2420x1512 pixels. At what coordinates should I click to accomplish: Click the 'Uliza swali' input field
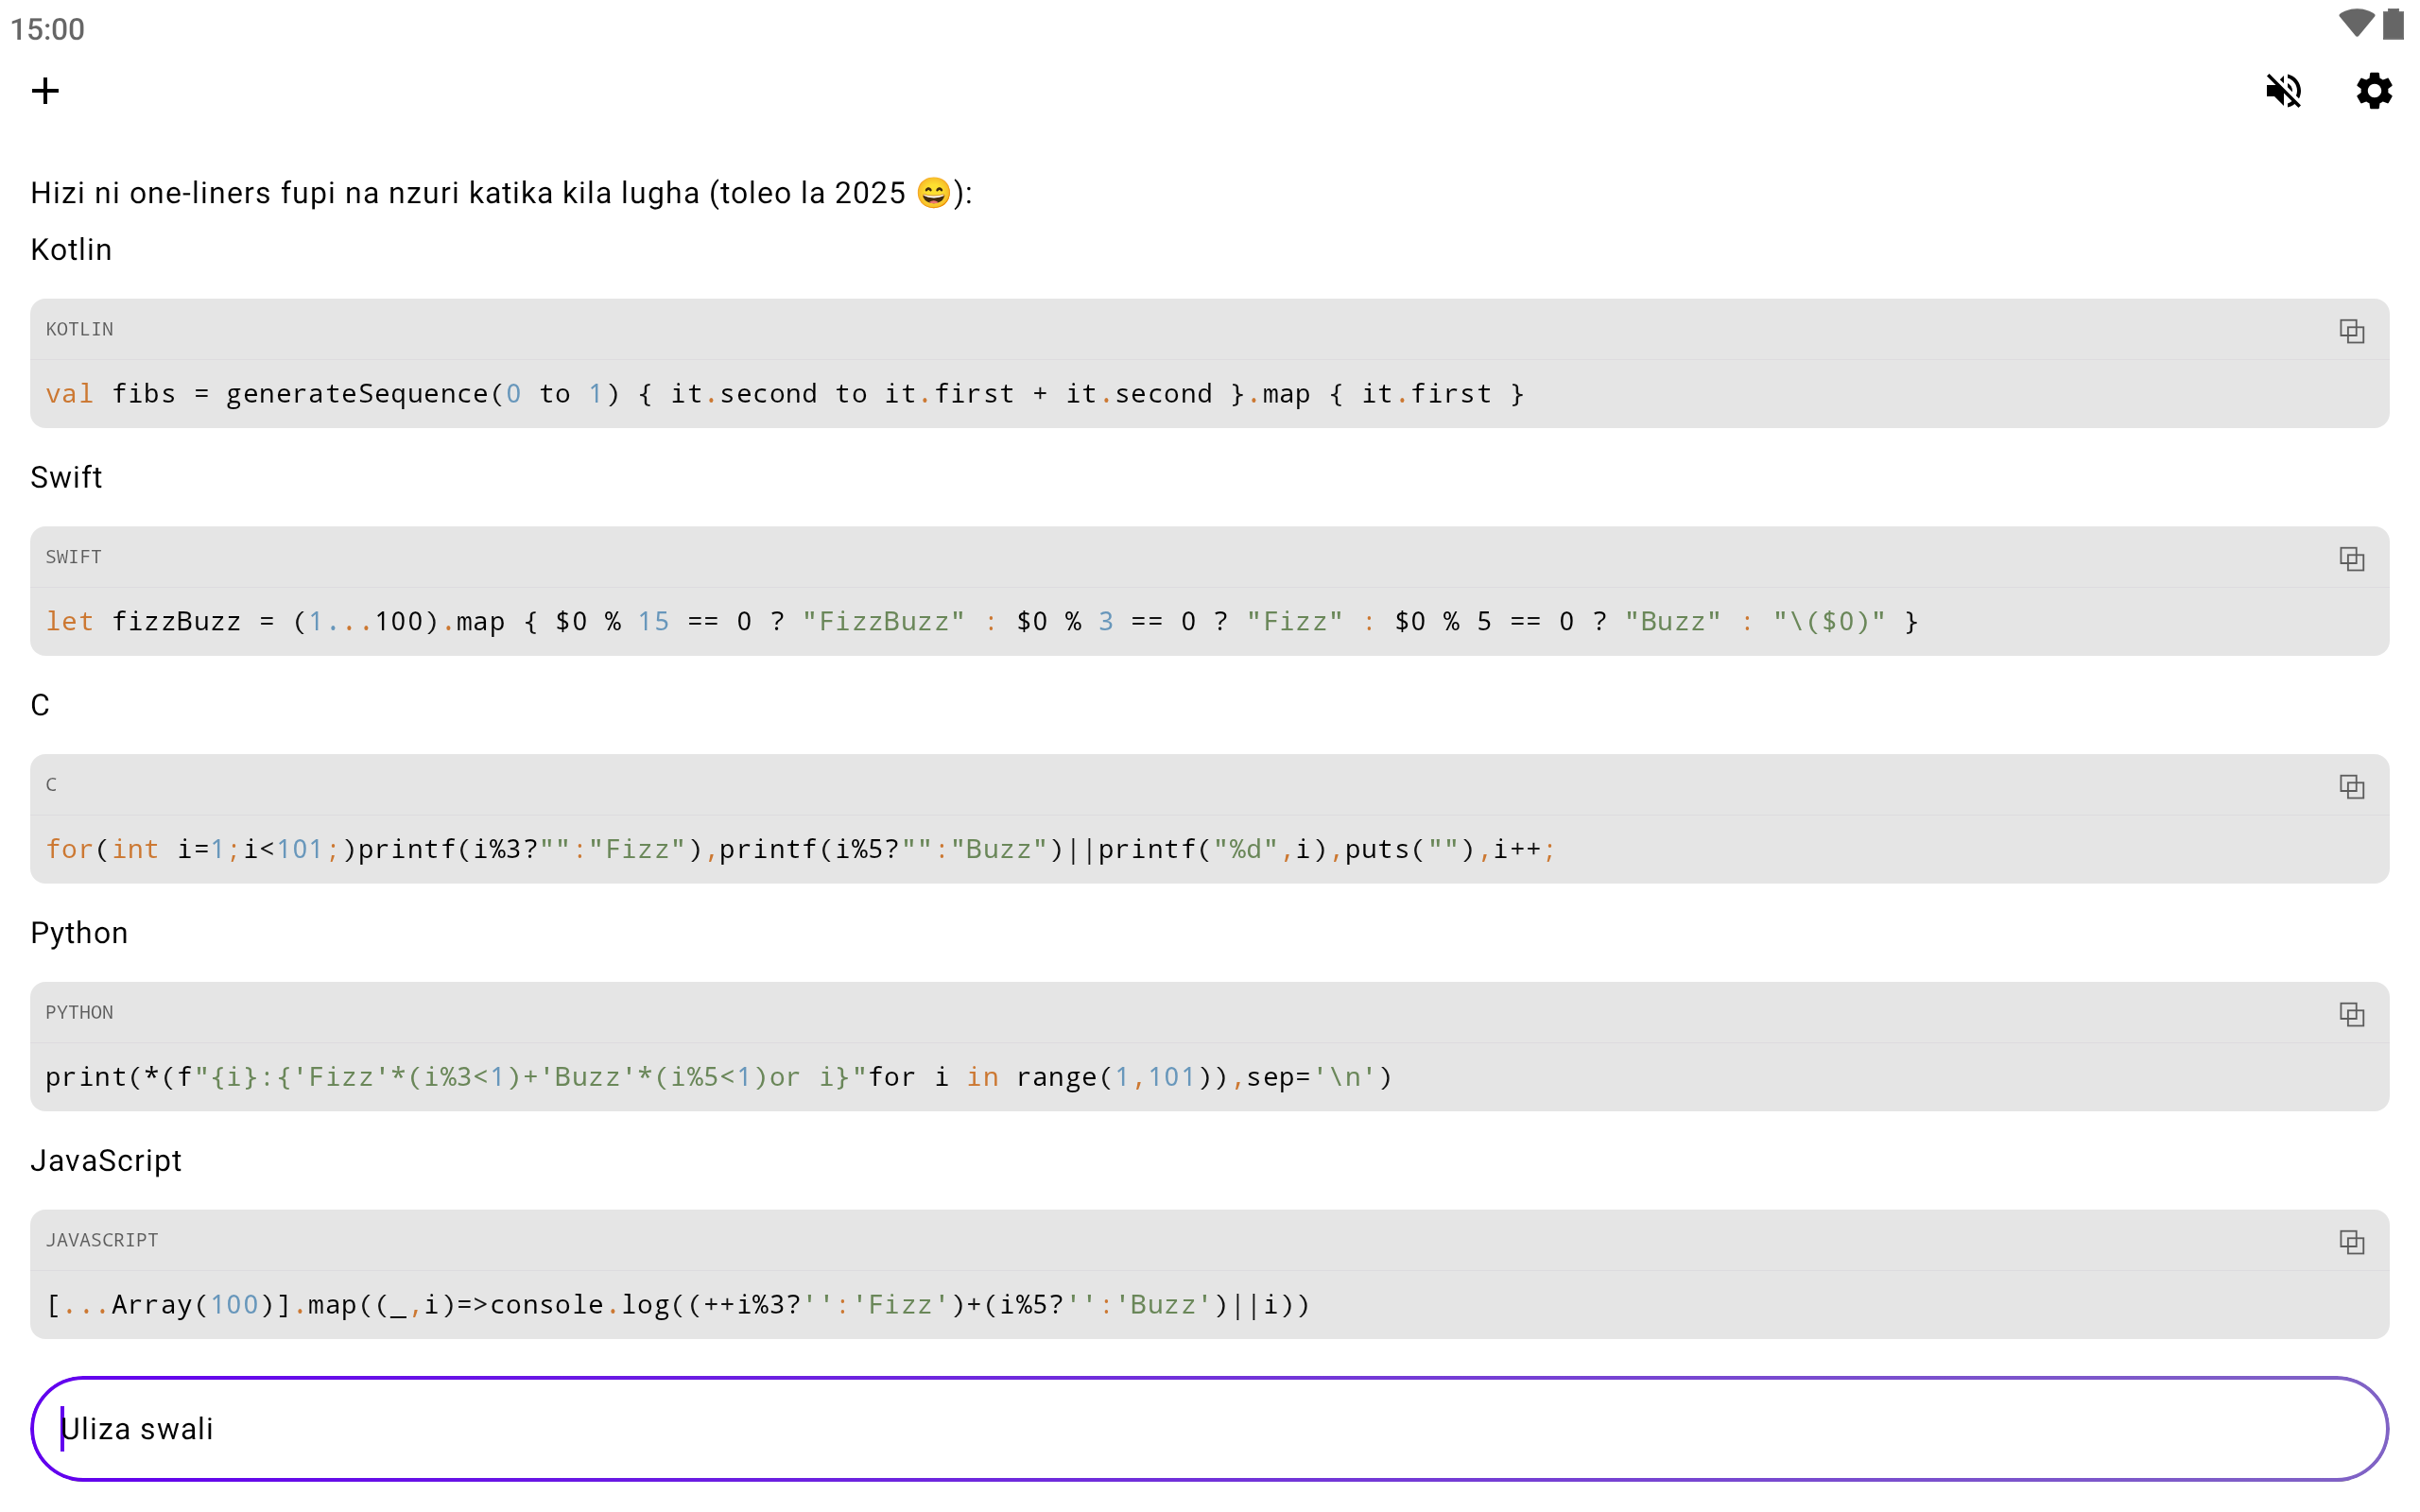pyautogui.click(x=1208, y=1429)
